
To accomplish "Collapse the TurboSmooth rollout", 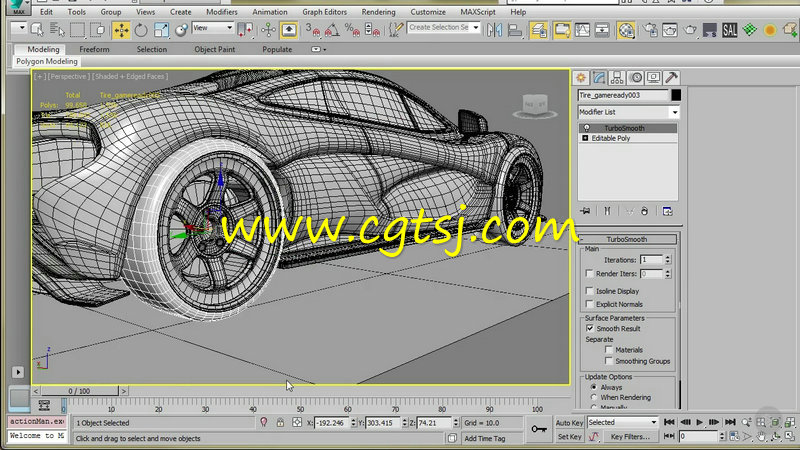I will tap(627, 239).
